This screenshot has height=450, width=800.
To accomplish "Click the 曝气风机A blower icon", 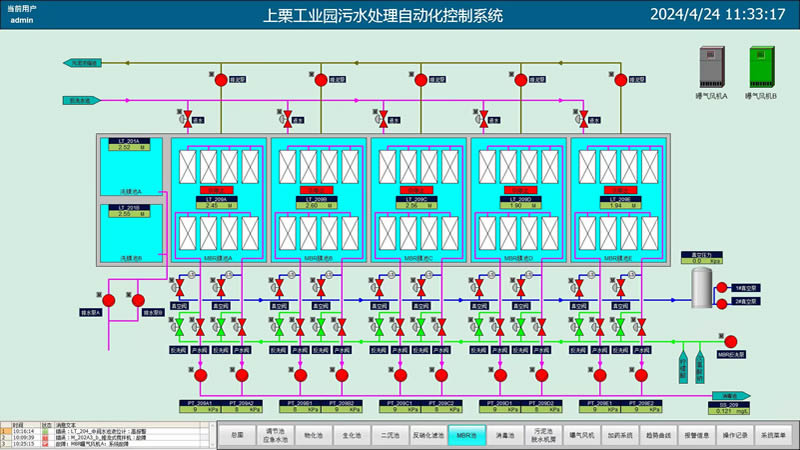I will click(711, 66).
